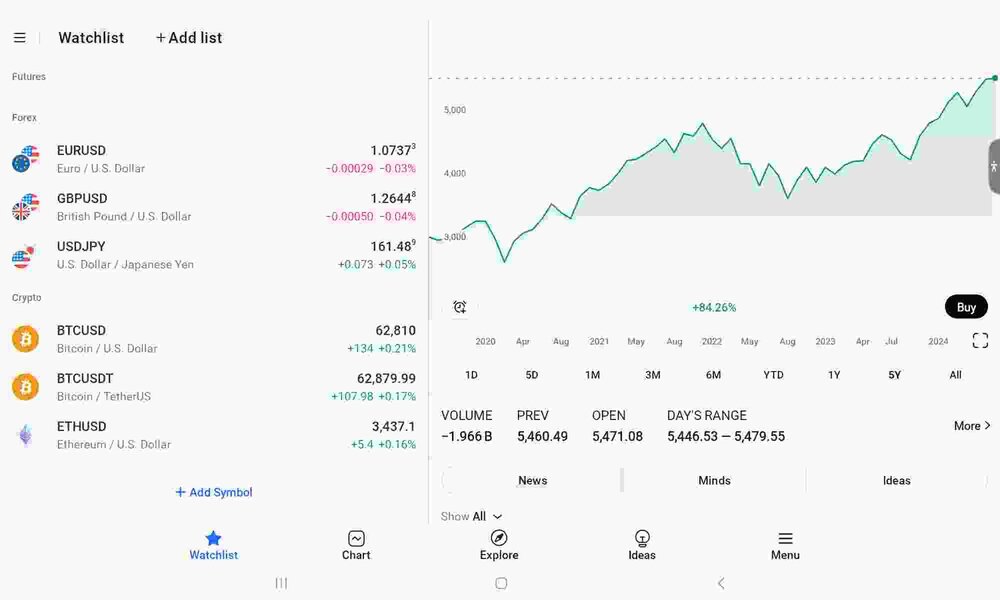Switch to the Minds tab
The height and width of the screenshot is (600, 1000).
point(714,481)
